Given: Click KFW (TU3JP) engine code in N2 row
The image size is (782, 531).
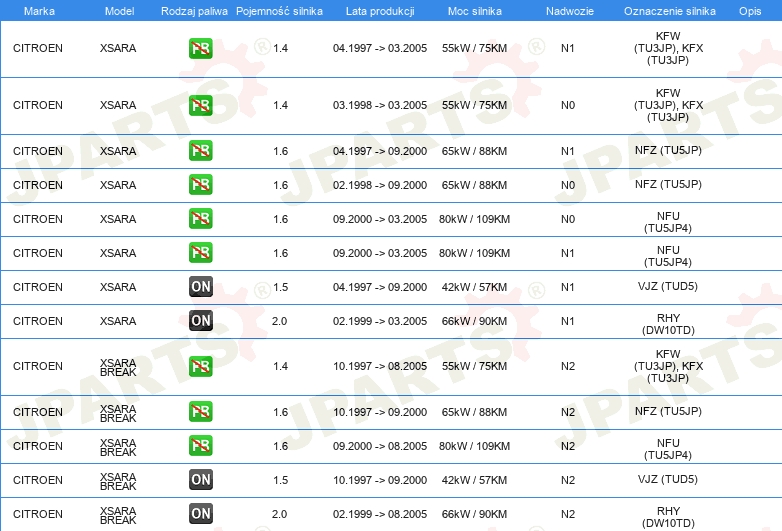Looking at the screenshot, I should point(668,366).
